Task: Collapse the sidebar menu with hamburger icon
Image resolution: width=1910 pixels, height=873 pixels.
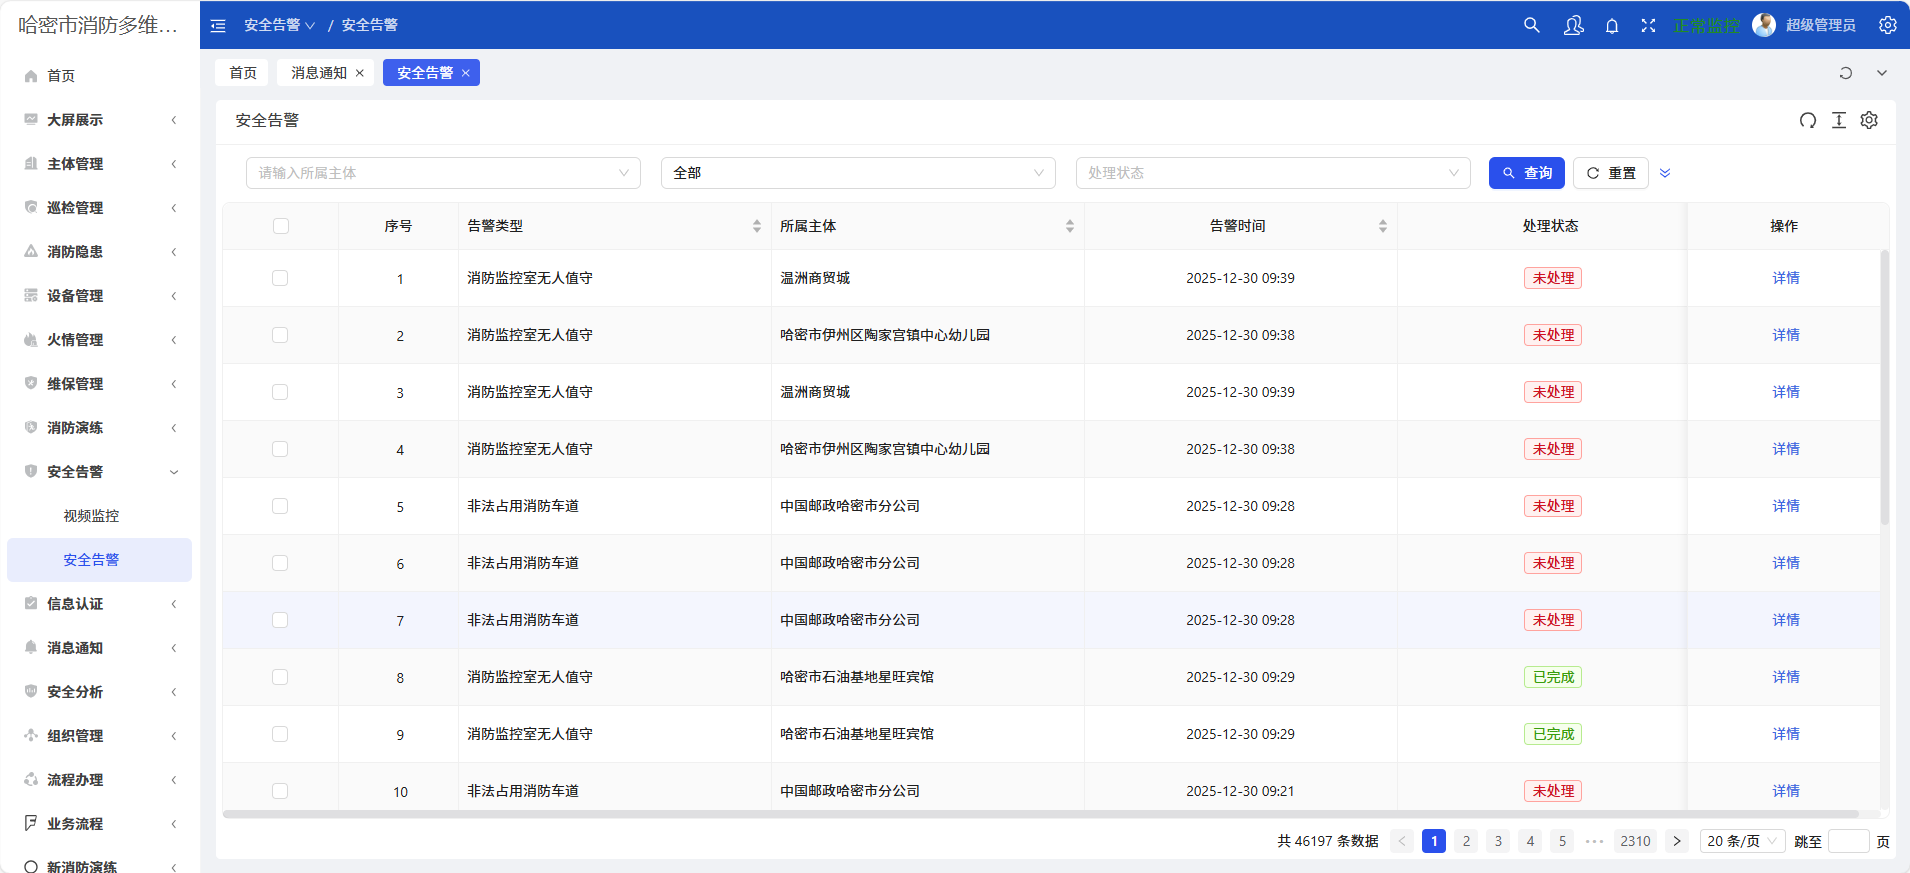Action: coord(218,26)
